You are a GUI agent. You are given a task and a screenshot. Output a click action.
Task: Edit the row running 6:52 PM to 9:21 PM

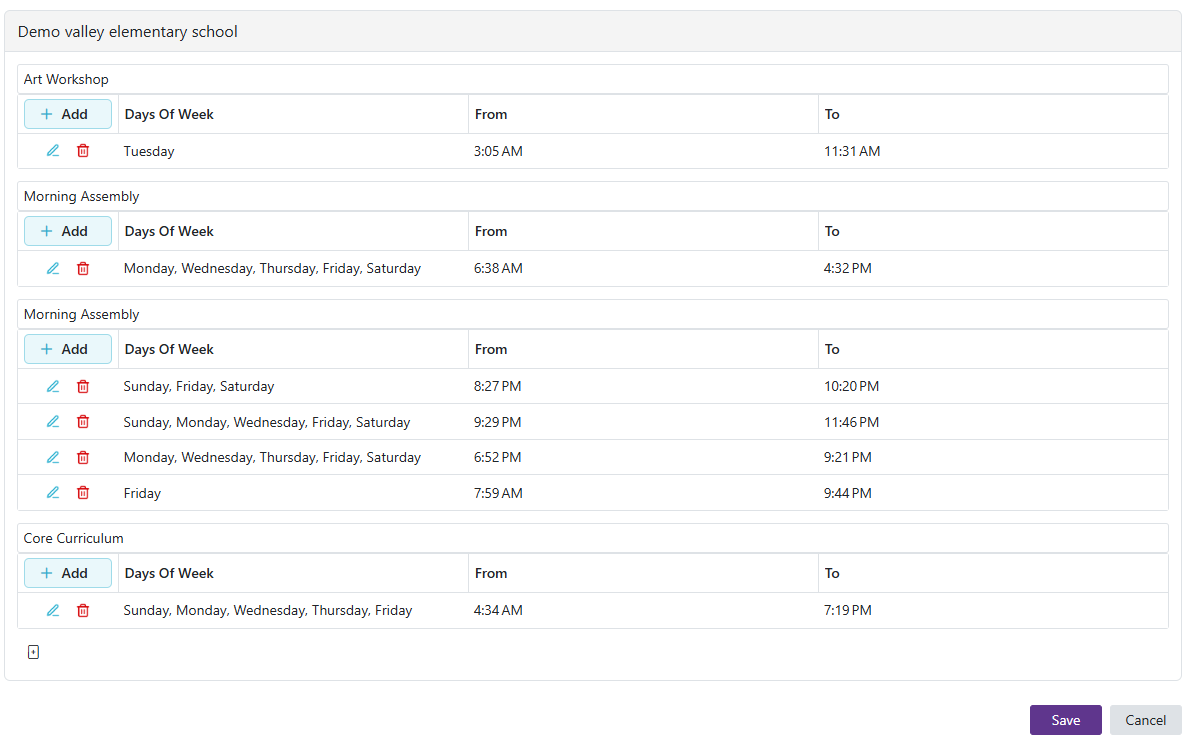tap(53, 457)
